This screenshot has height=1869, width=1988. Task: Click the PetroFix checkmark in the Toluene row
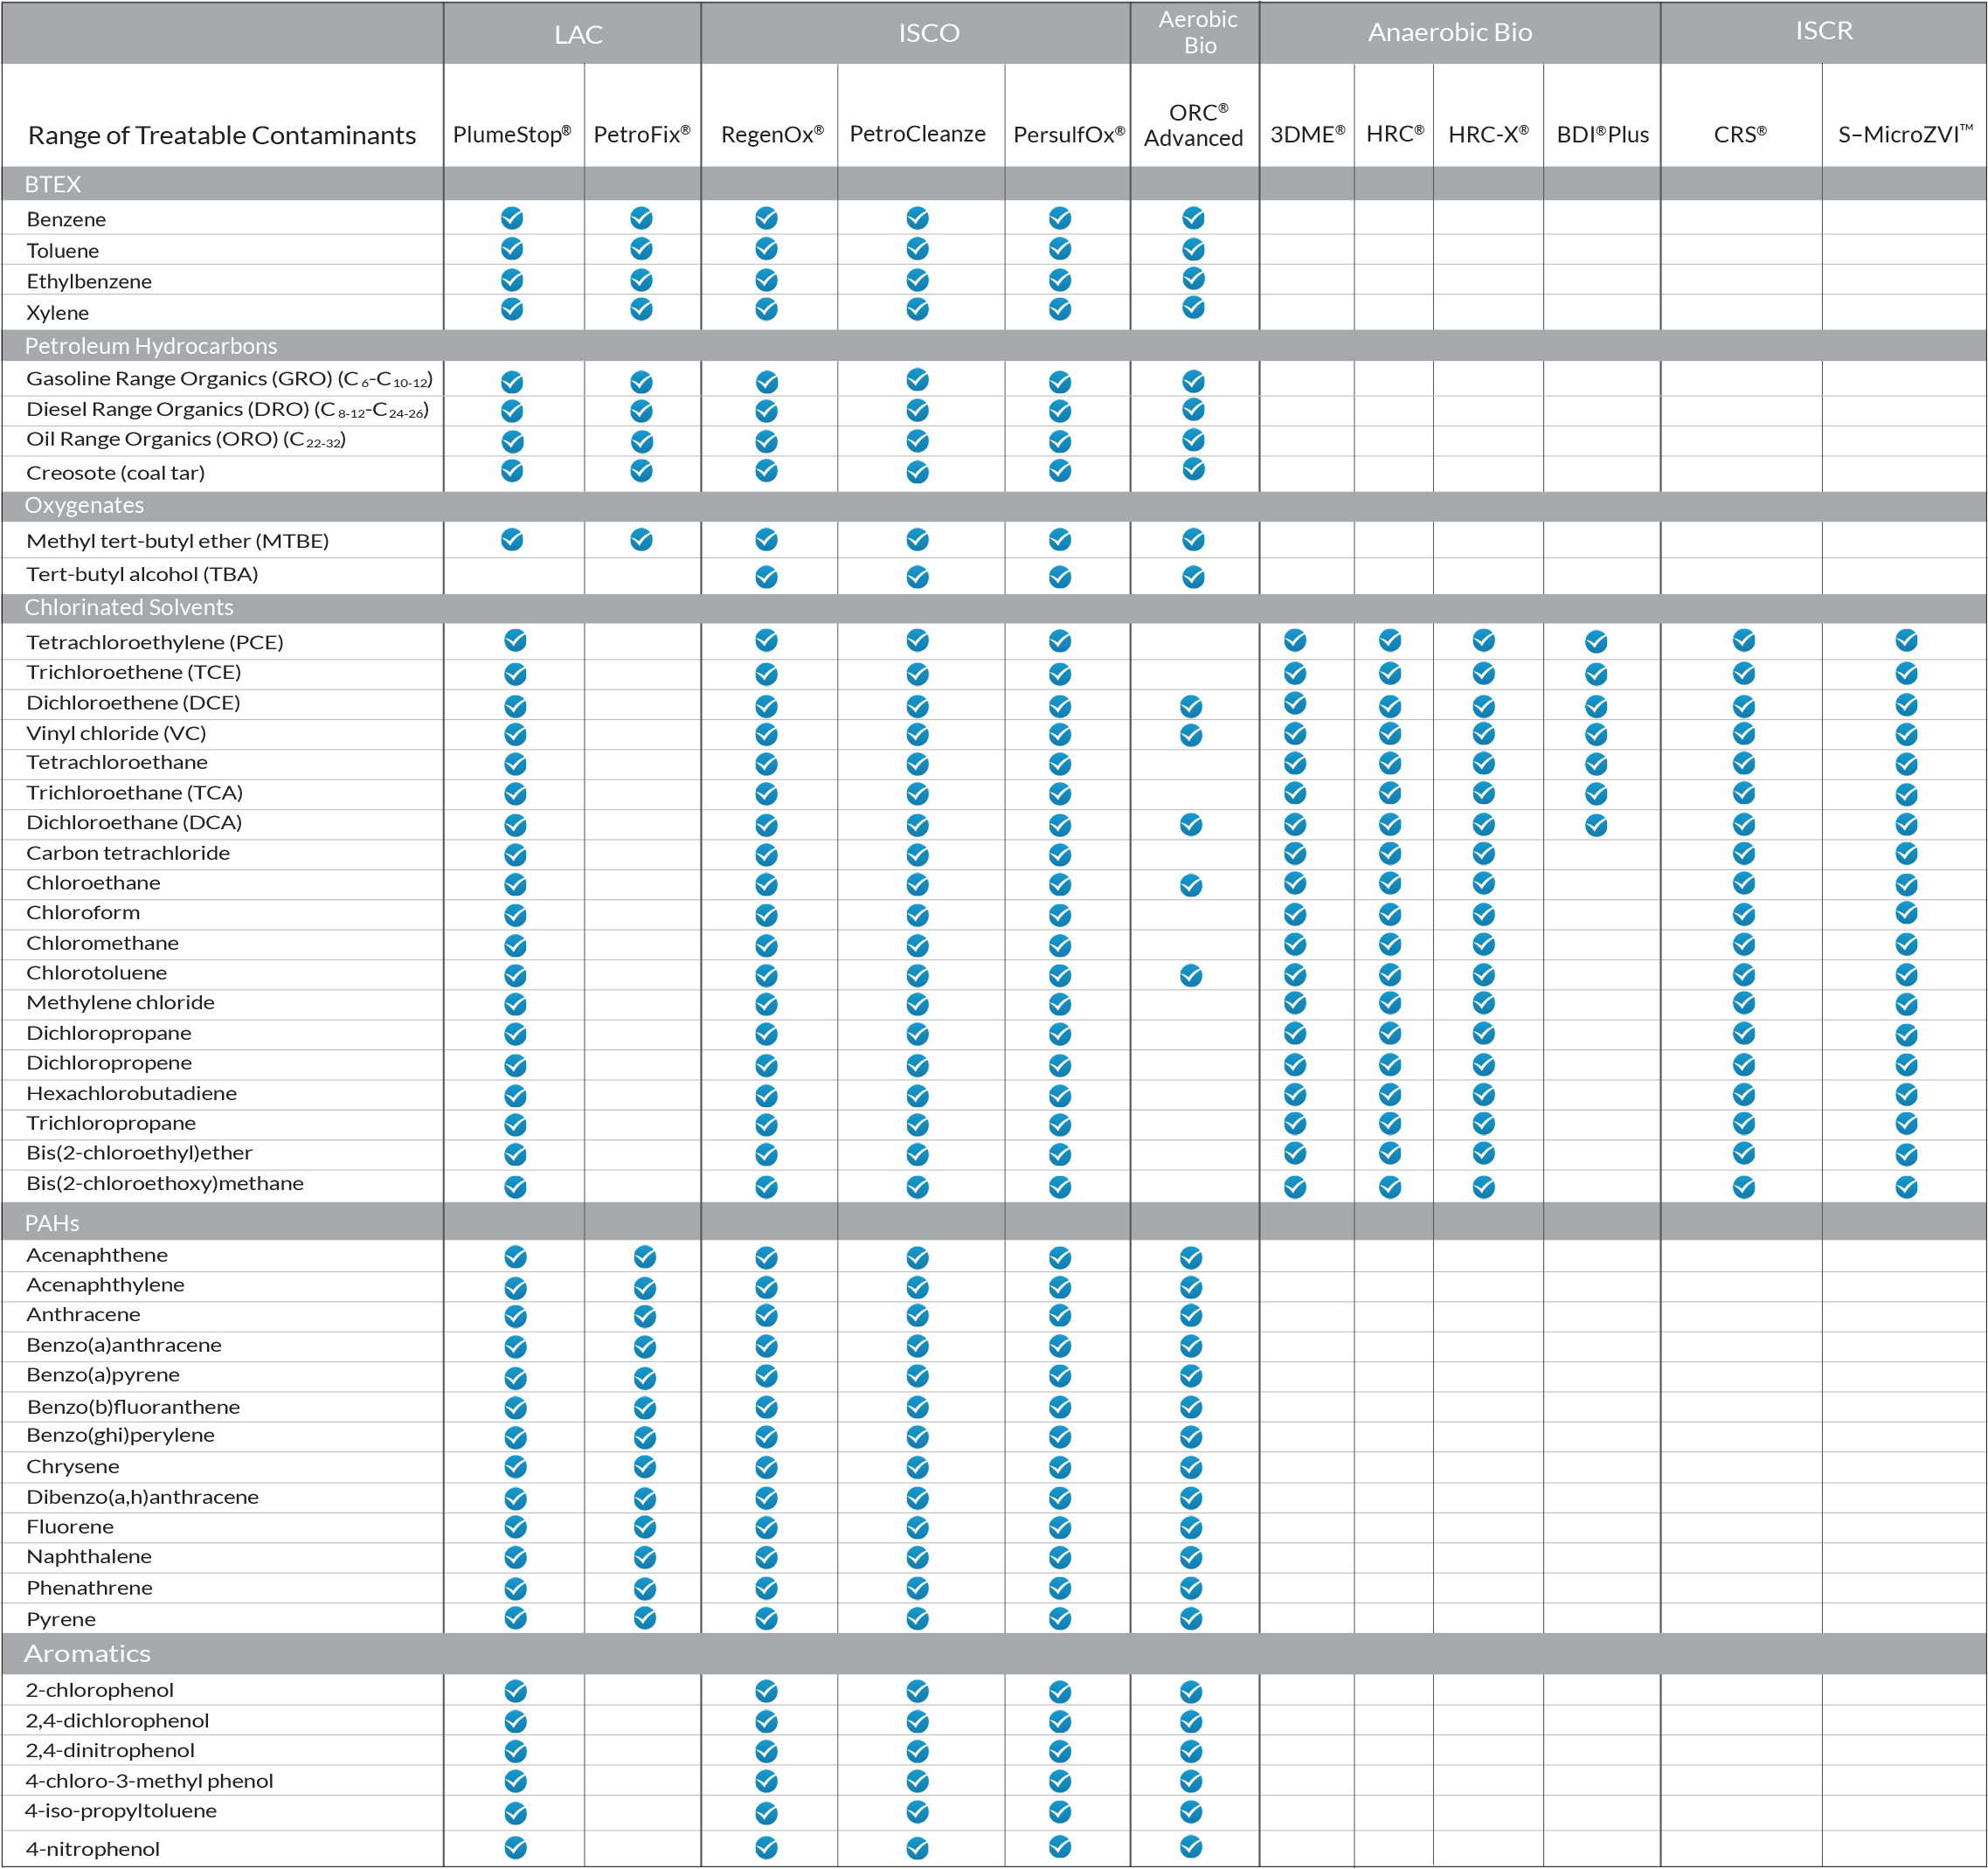641,249
